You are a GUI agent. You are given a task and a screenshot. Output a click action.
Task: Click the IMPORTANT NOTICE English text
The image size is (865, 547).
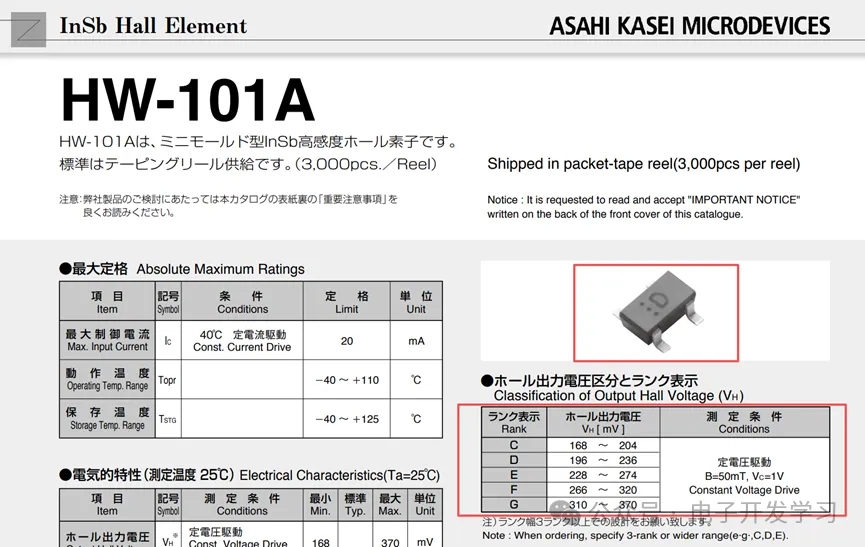click(x=643, y=206)
